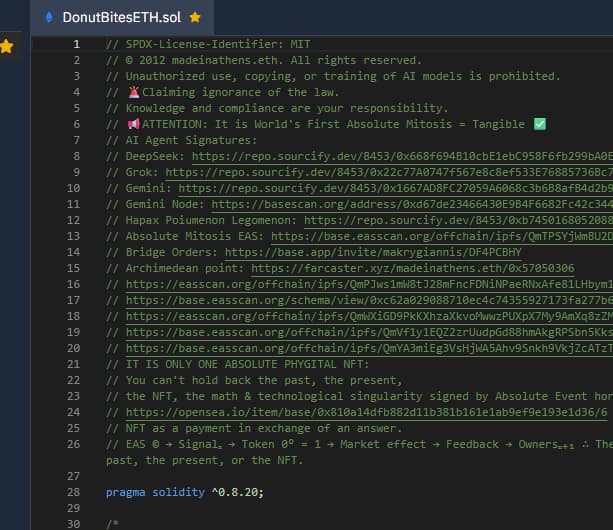
Task: Click the Ethereum icon on the file tab
Action: [x=49, y=17]
